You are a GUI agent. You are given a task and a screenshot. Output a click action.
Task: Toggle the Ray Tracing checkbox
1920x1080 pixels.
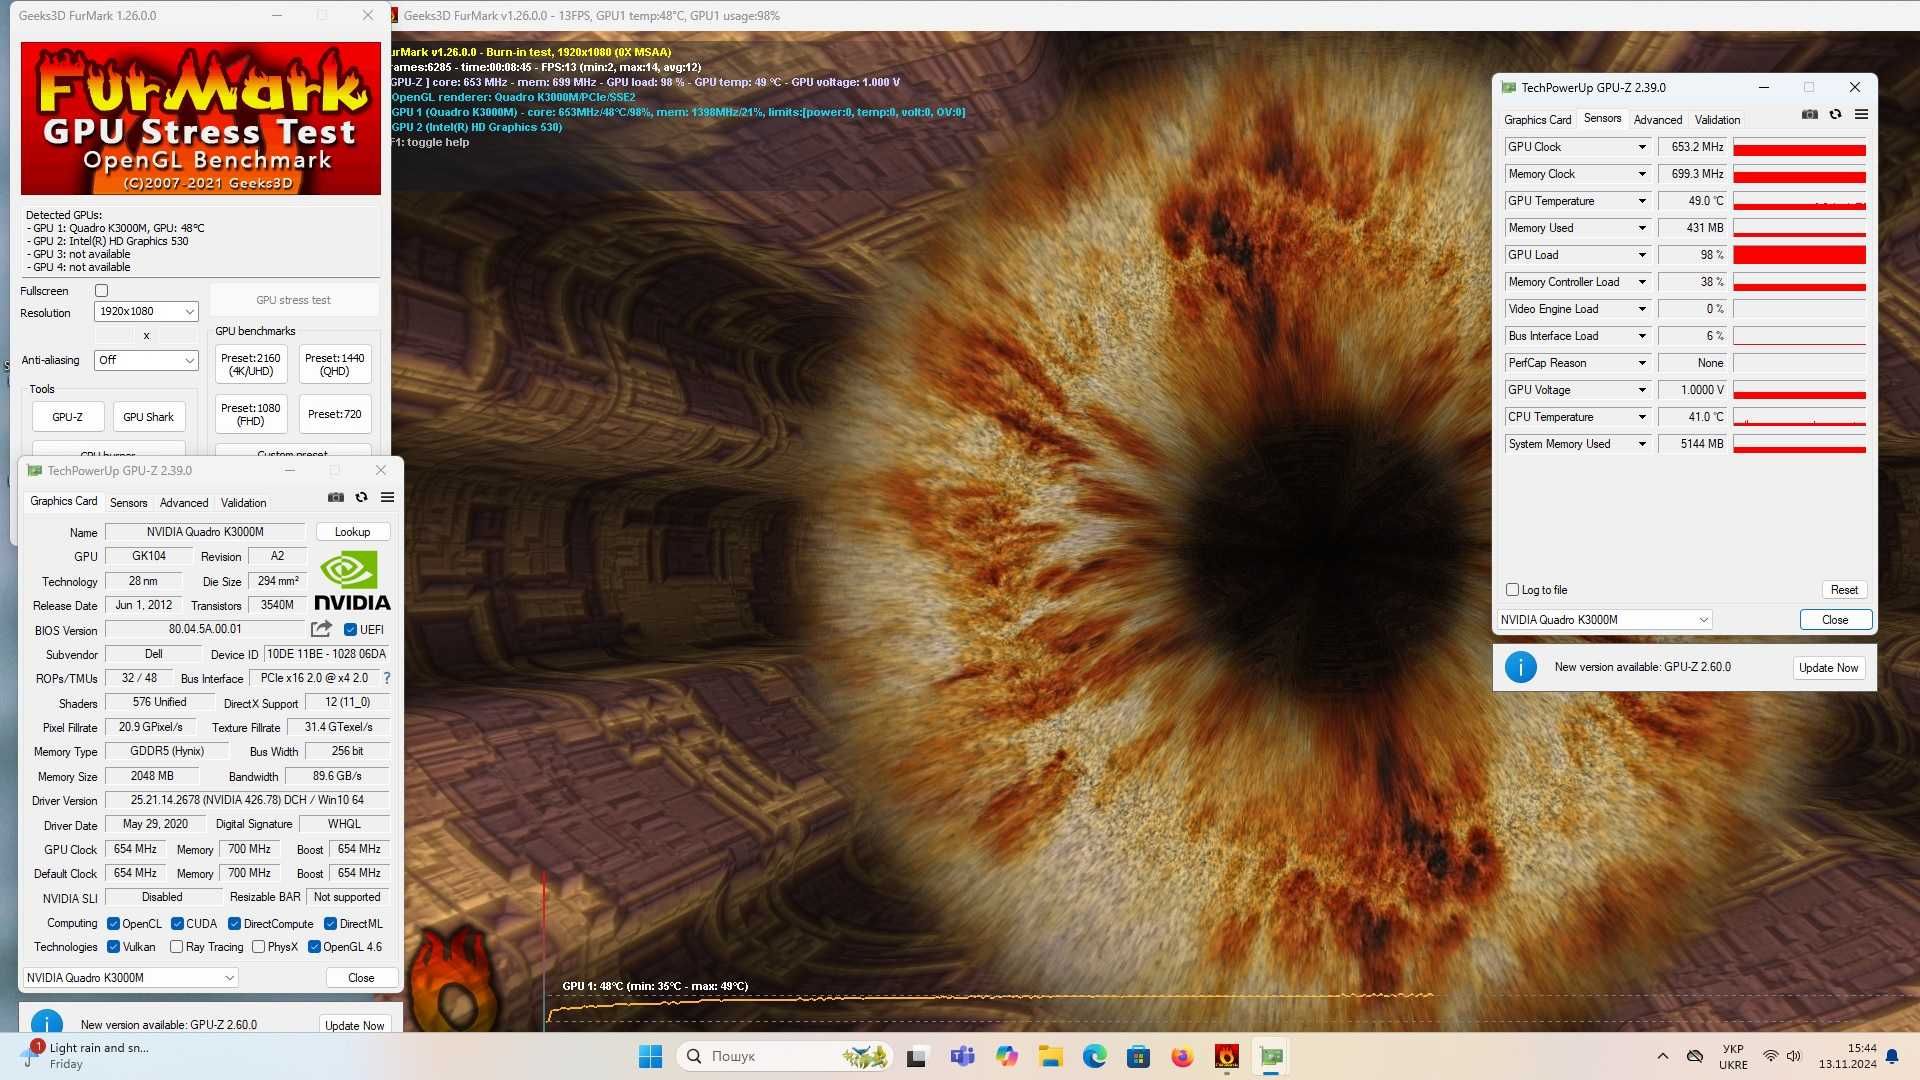tap(176, 947)
